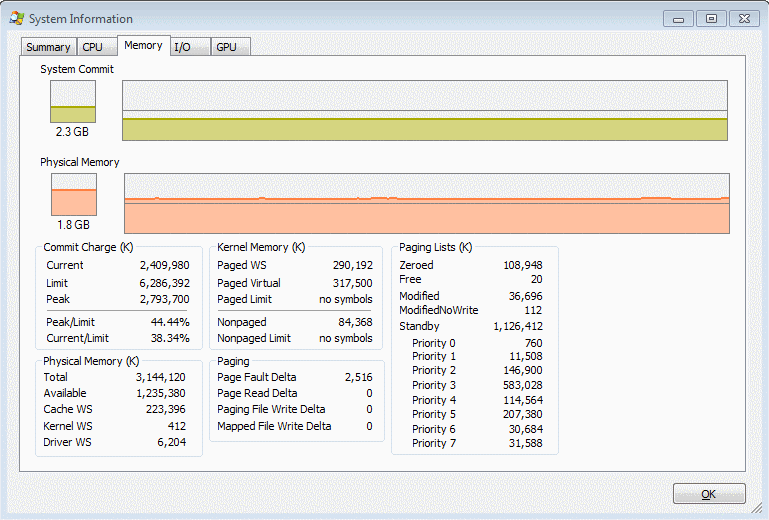Select Physical Memory Total value 3,144,120
This screenshot has width=769, height=520.
click(x=161, y=377)
